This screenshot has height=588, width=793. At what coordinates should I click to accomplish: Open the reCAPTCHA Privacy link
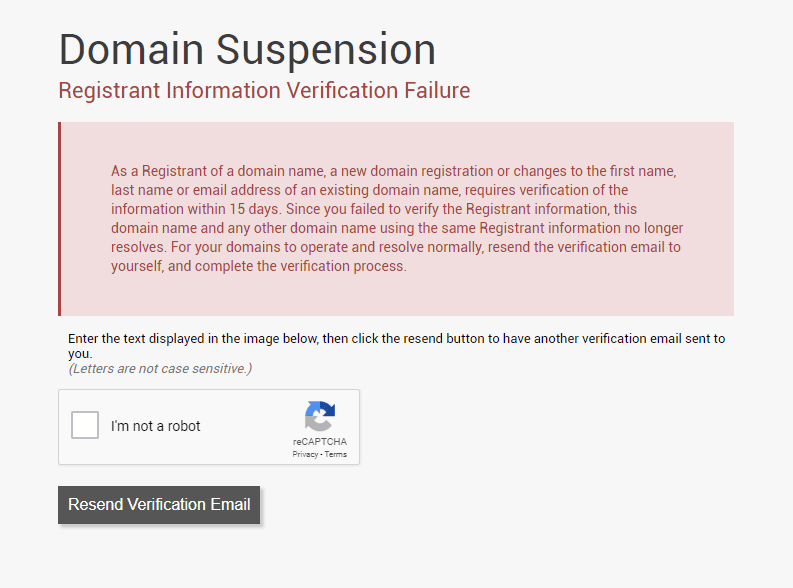coord(305,455)
